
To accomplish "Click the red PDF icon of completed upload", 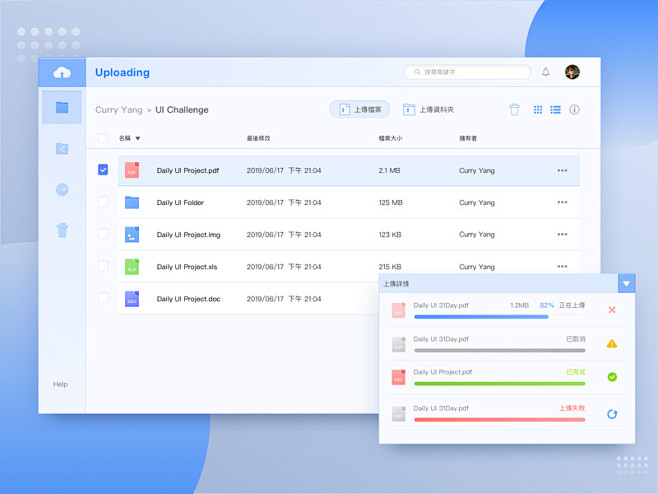I will 398,377.
